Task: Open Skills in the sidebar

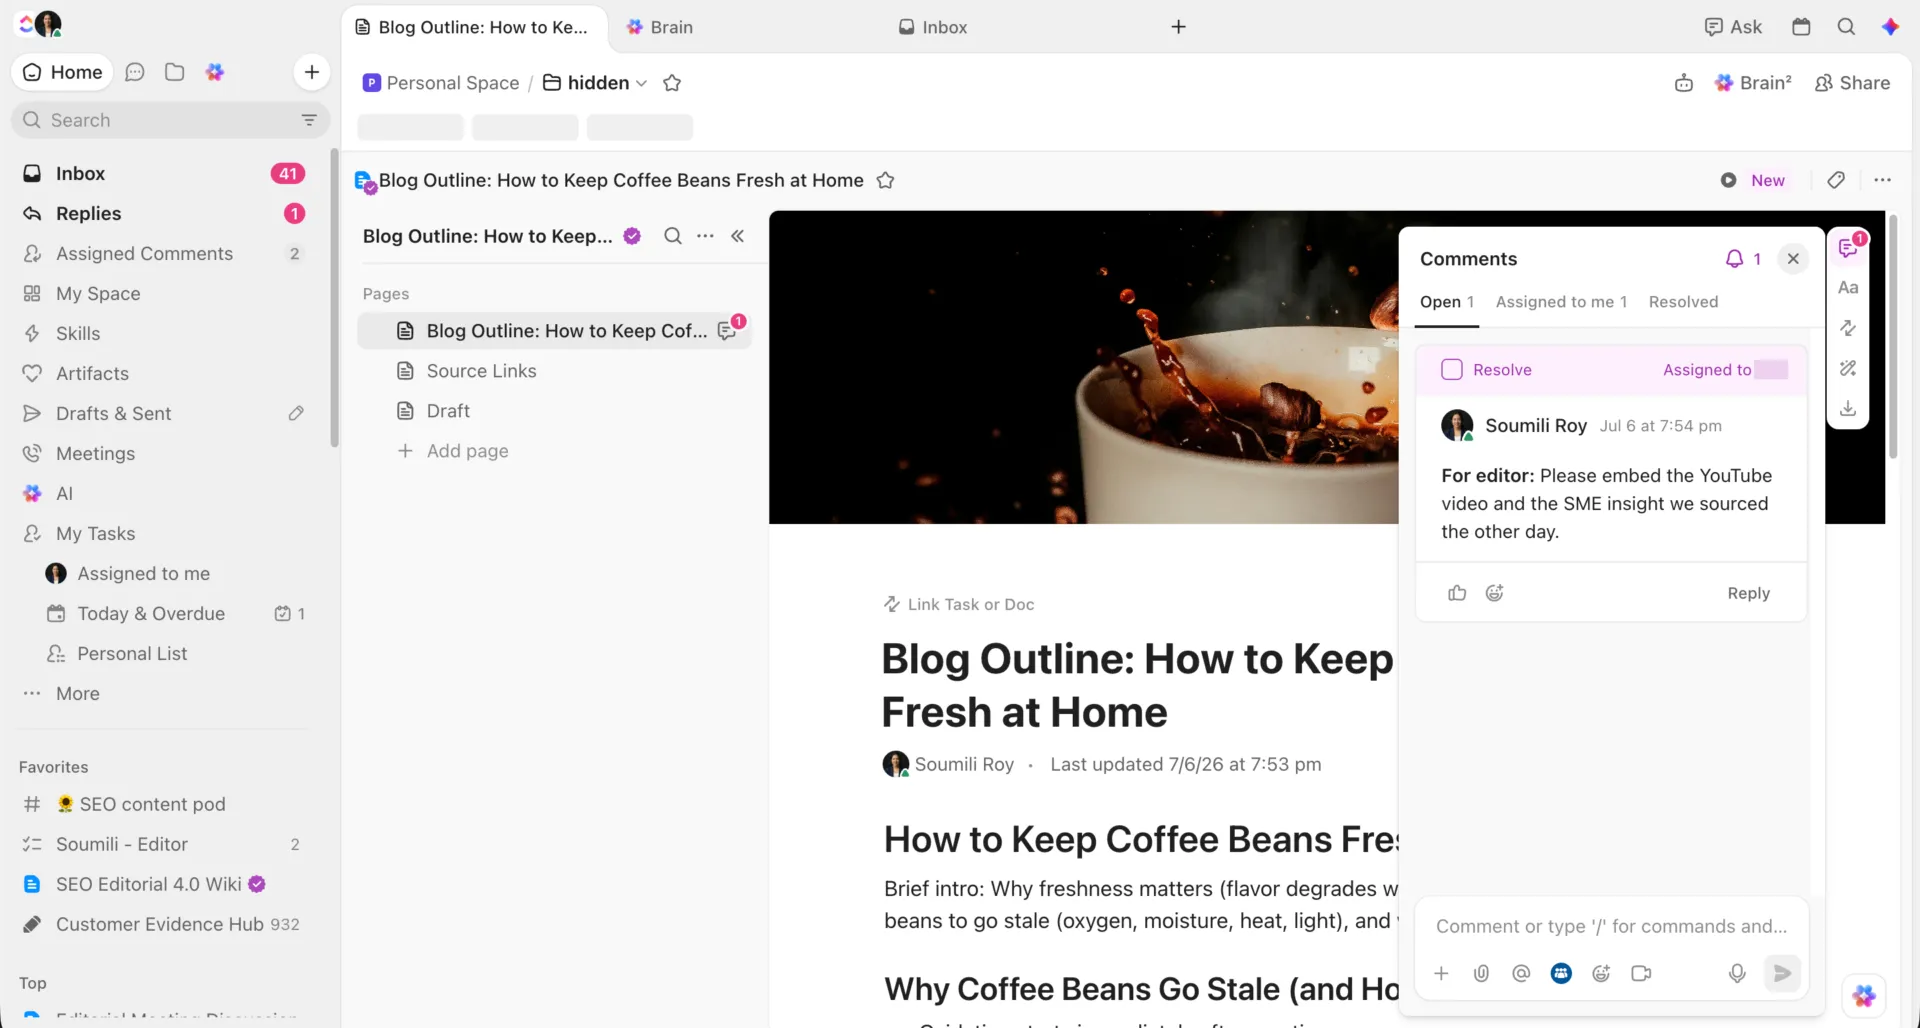Action: pyautogui.click(x=165, y=333)
